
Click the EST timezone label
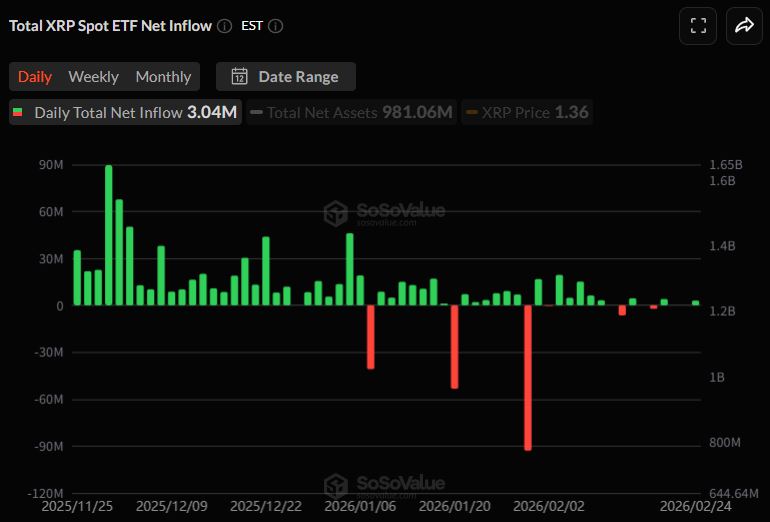pyautogui.click(x=252, y=26)
